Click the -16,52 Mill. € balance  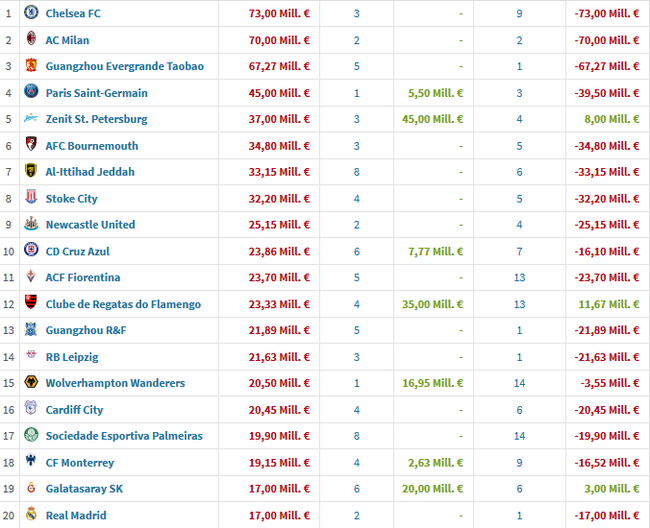point(607,463)
